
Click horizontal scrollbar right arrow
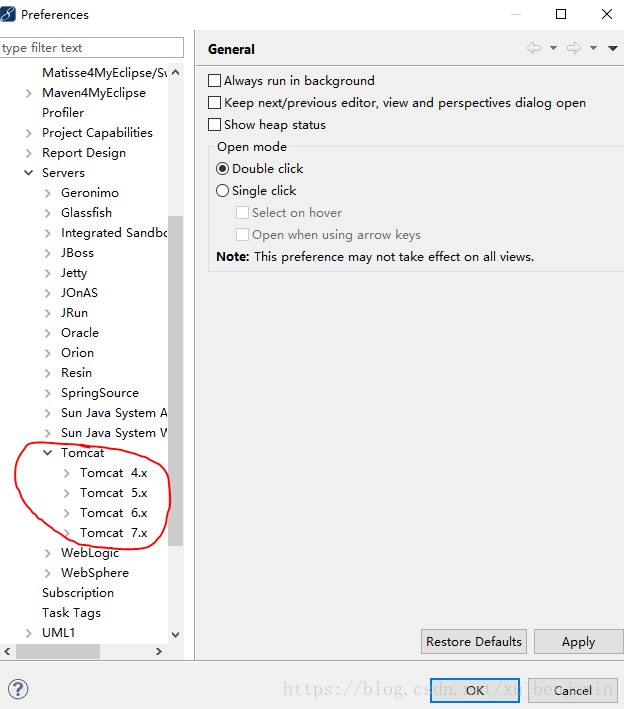pyautogui.click(x=158, y=652)
